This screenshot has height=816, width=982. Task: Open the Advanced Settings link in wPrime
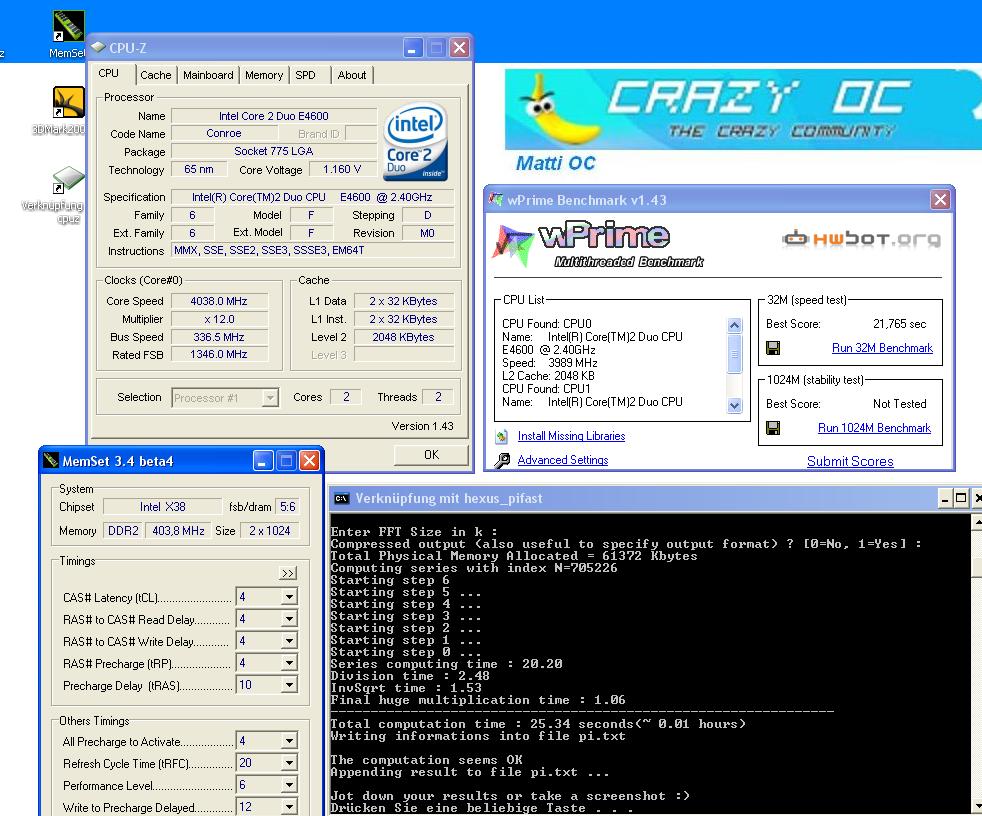(562, 460)
